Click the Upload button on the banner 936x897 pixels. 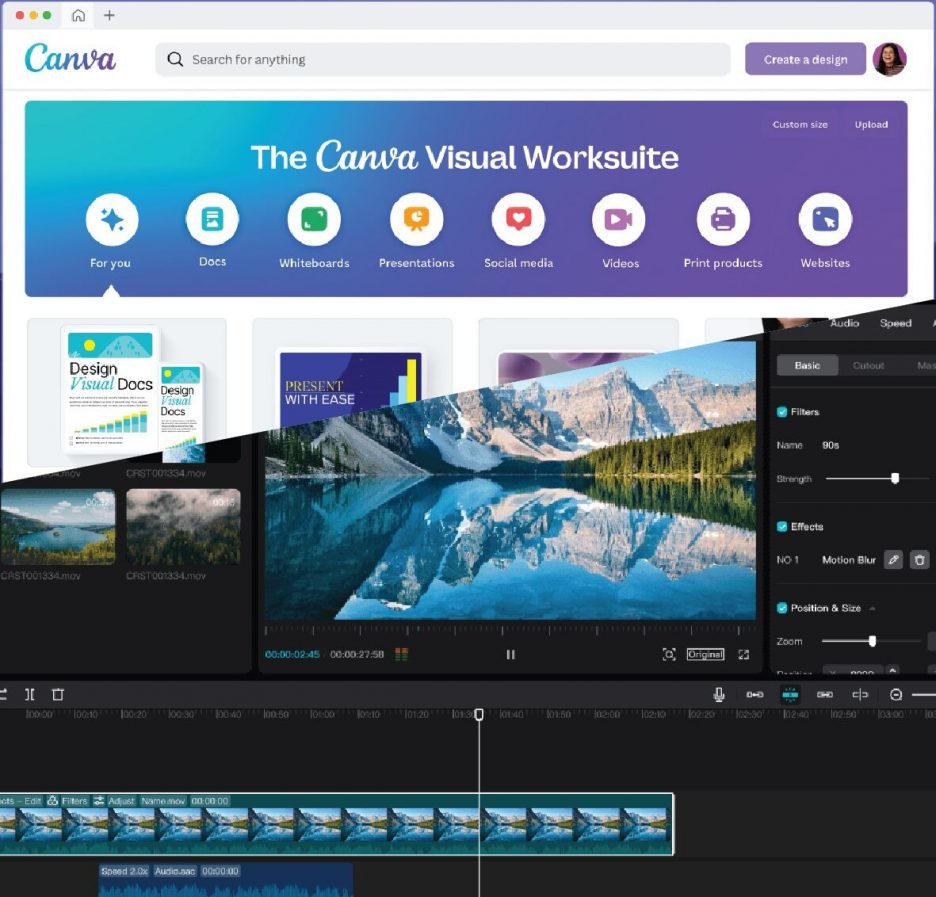[x=871, y=124]
